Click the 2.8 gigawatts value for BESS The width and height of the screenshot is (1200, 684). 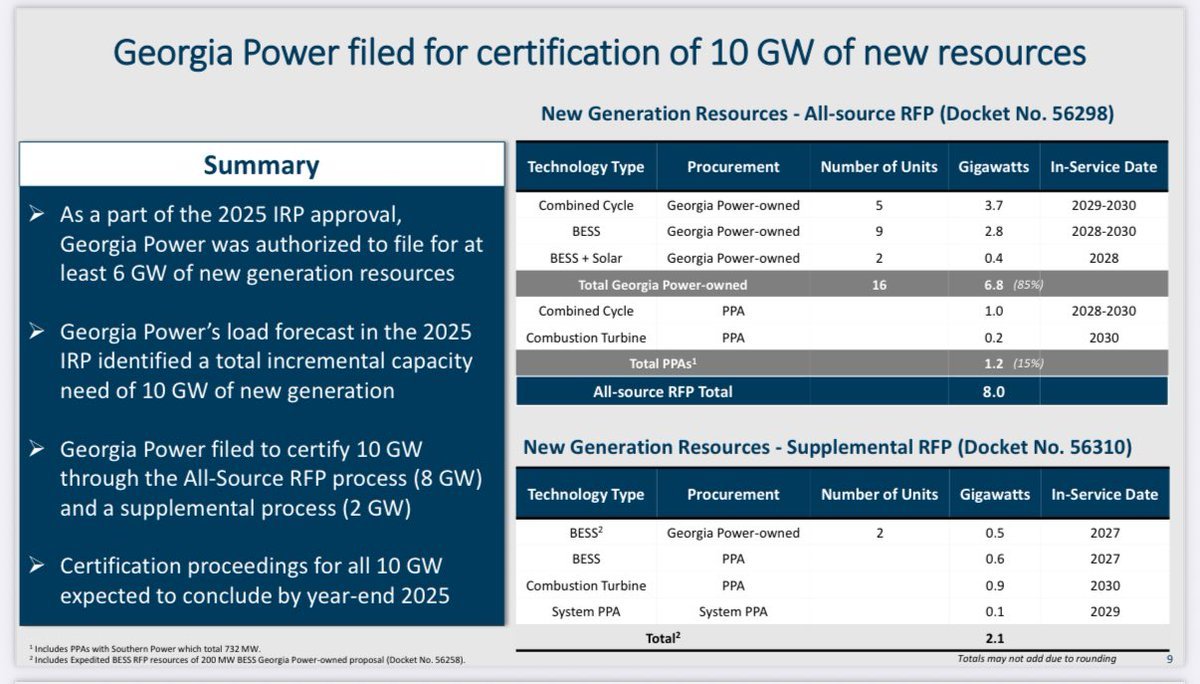click(x=994, y=231)
